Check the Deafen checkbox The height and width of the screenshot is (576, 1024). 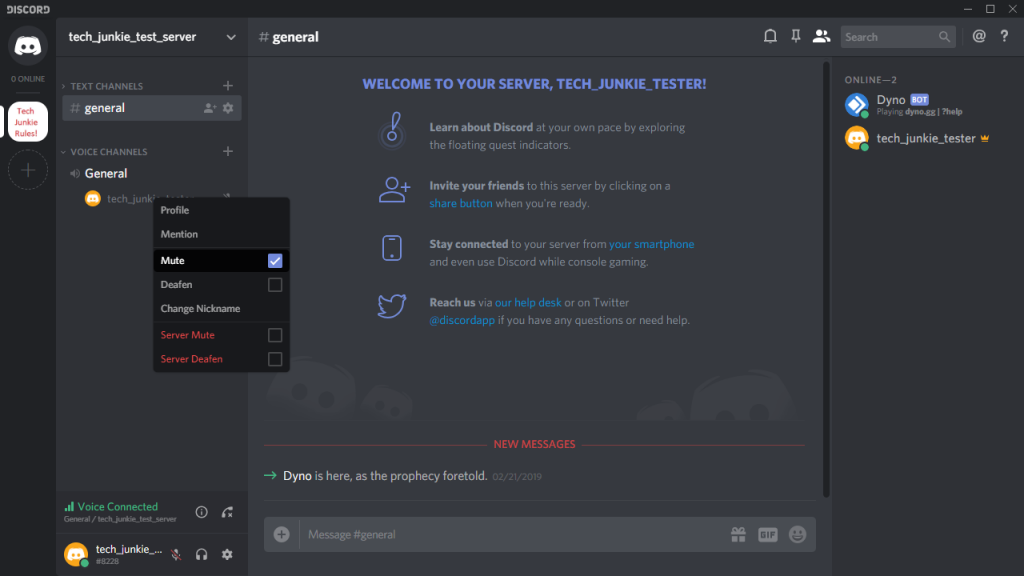coord(275,285)
